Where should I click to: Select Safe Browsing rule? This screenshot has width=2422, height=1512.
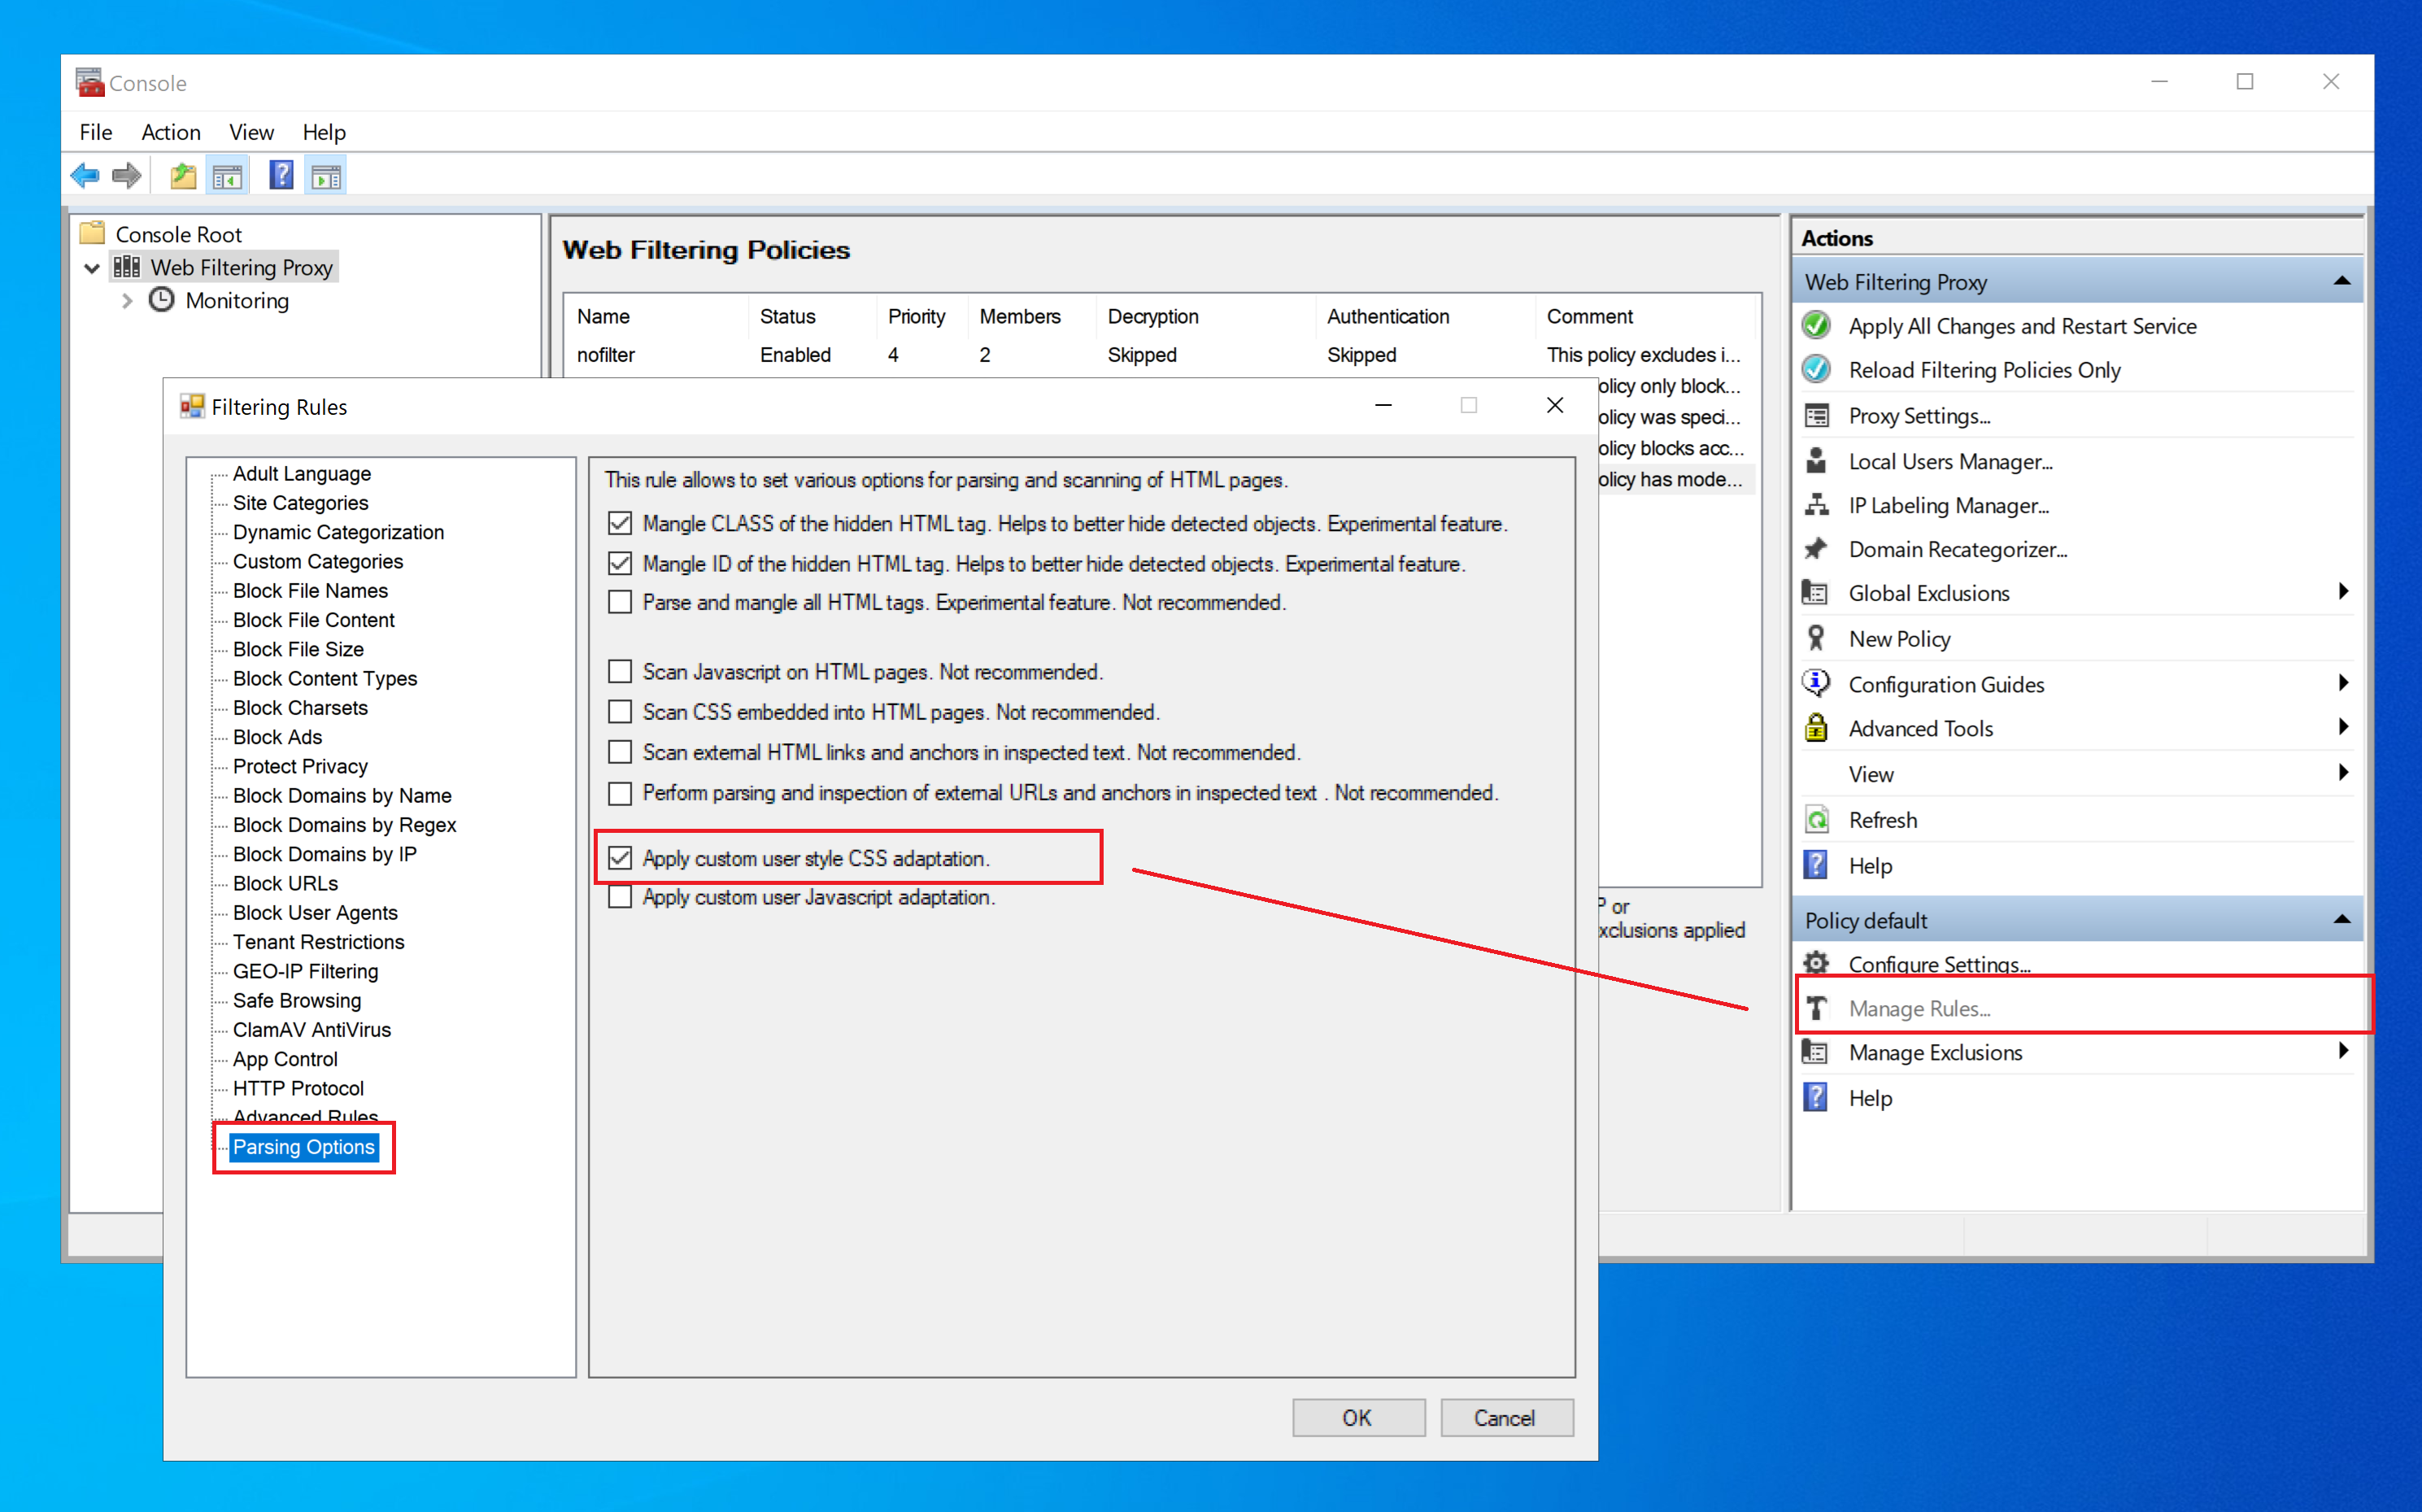(297, 1001)
